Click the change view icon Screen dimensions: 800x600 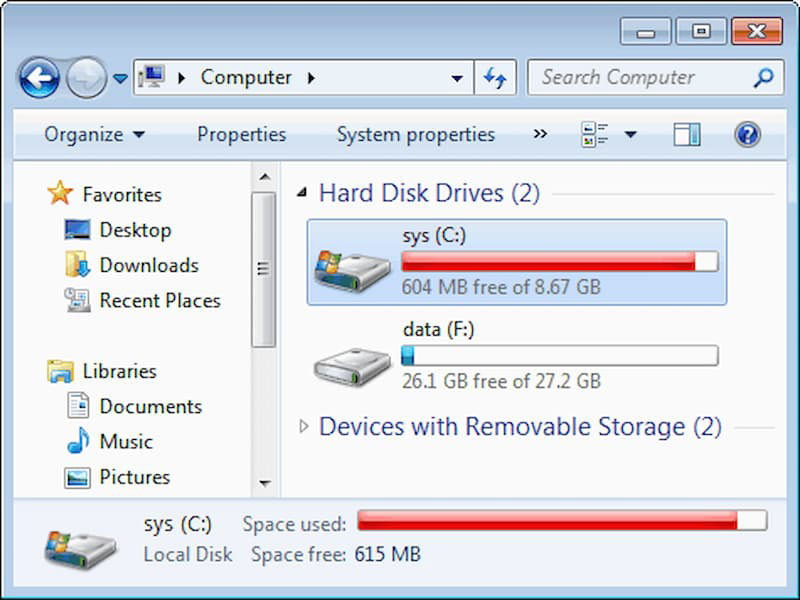594,135
